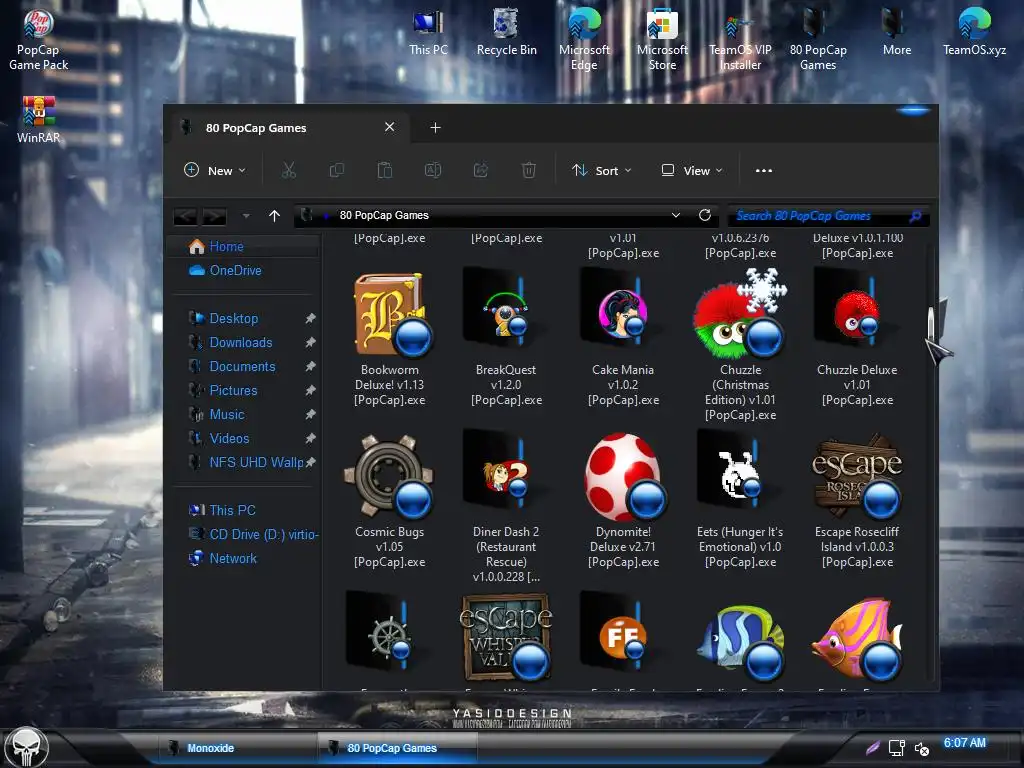Viewport: 1024px width, 768px height.
Task: Navigate back in File Explorer
Action: click(185, 216)
